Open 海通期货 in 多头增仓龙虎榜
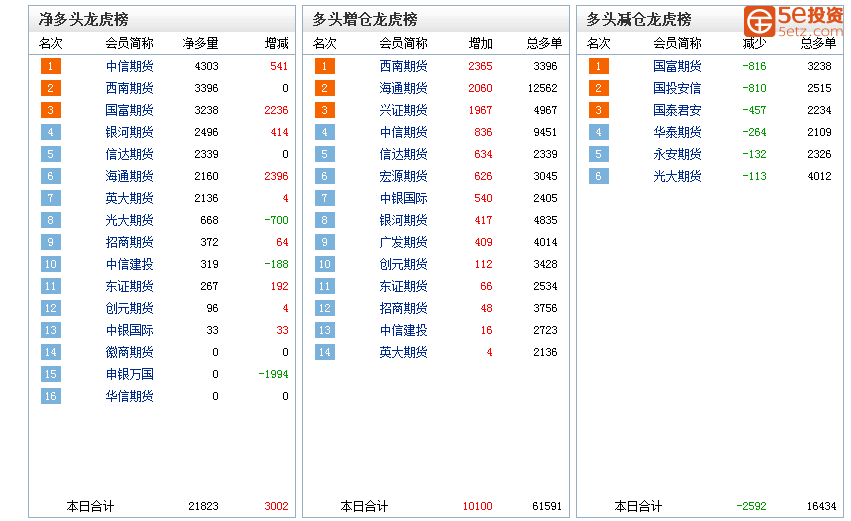 coord(403,88)
